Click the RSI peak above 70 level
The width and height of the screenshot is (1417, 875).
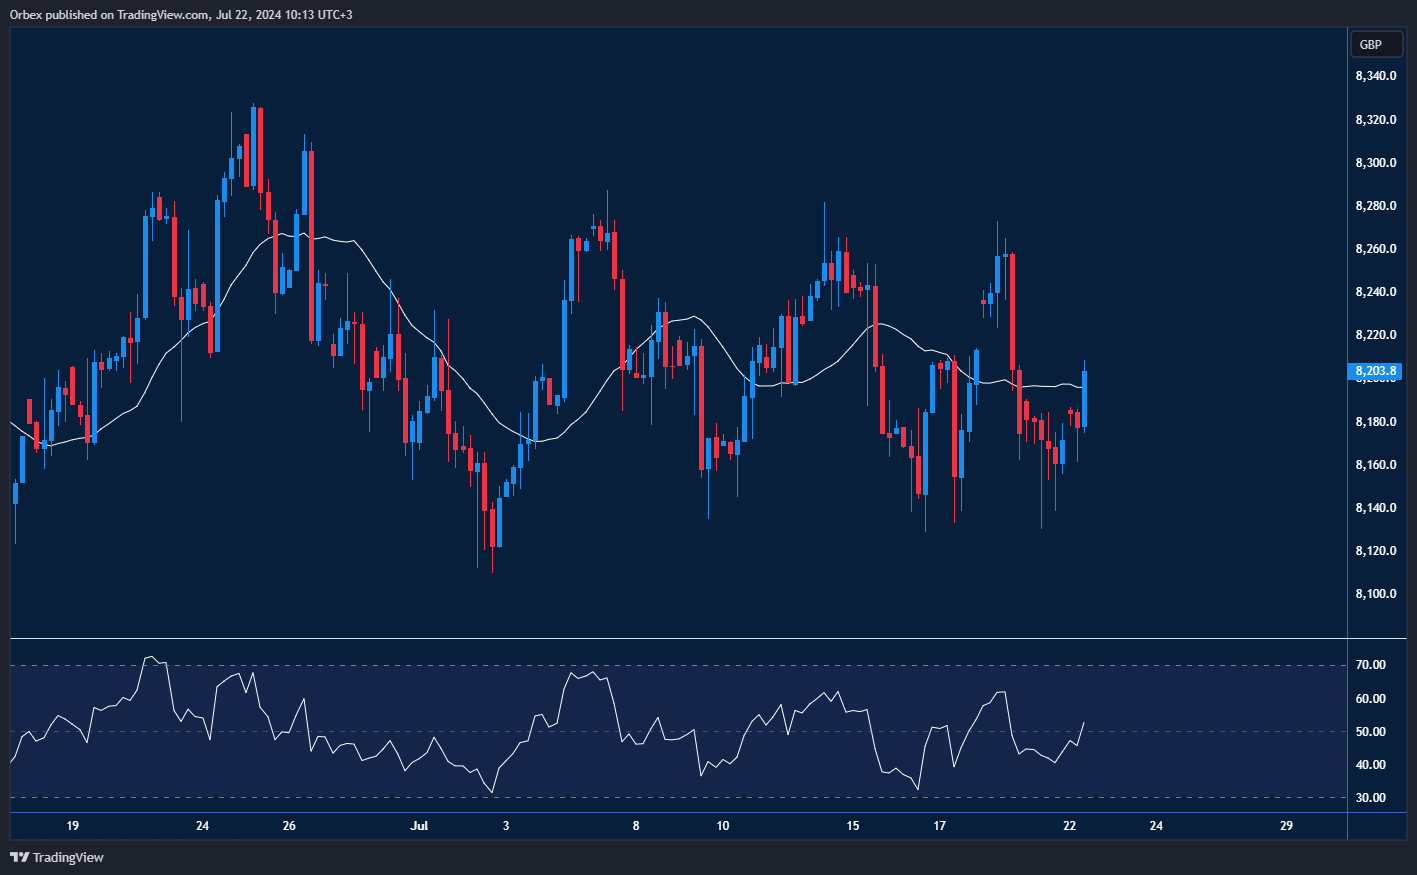pos(150,658)
